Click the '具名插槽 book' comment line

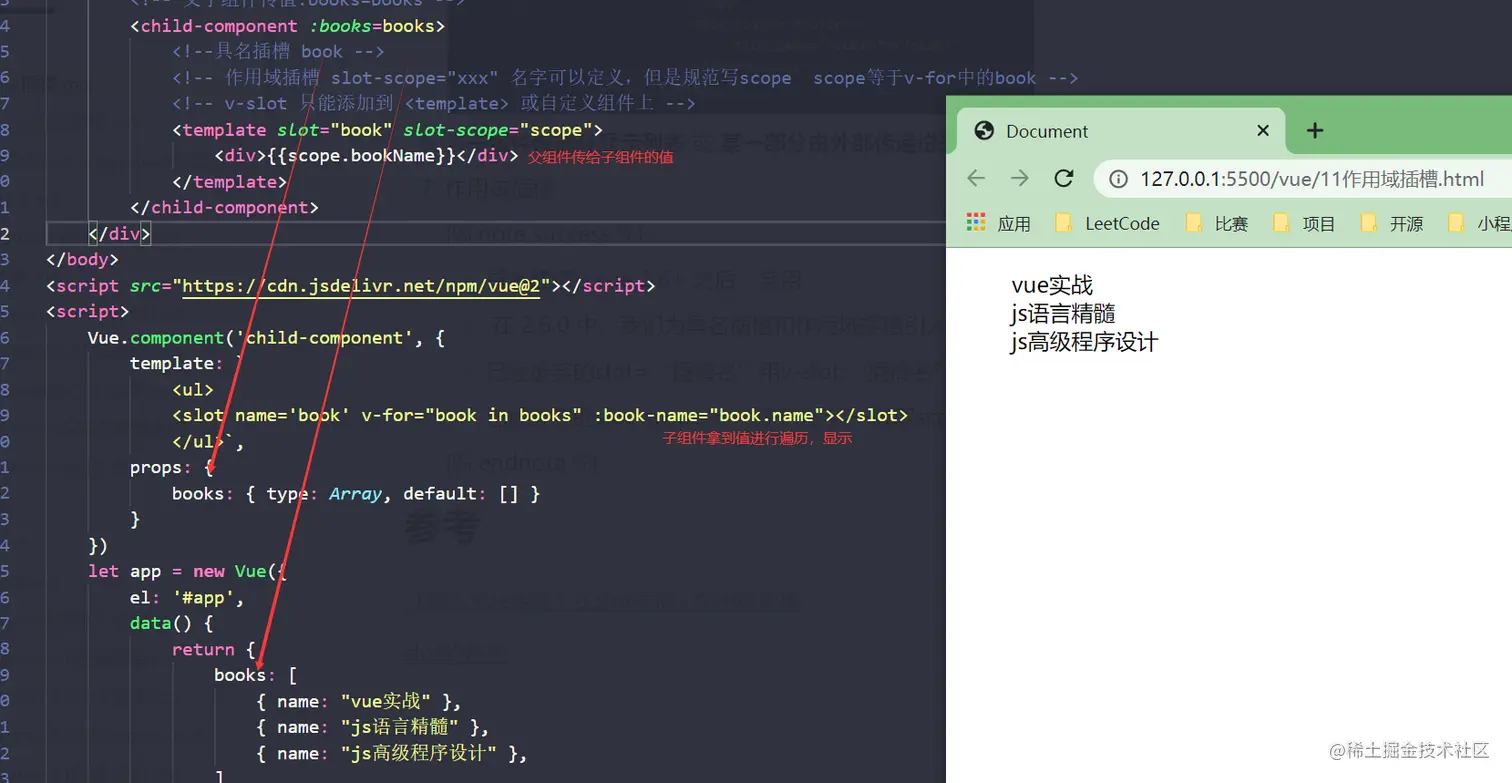pyautogui.click(x=278, y=52)
